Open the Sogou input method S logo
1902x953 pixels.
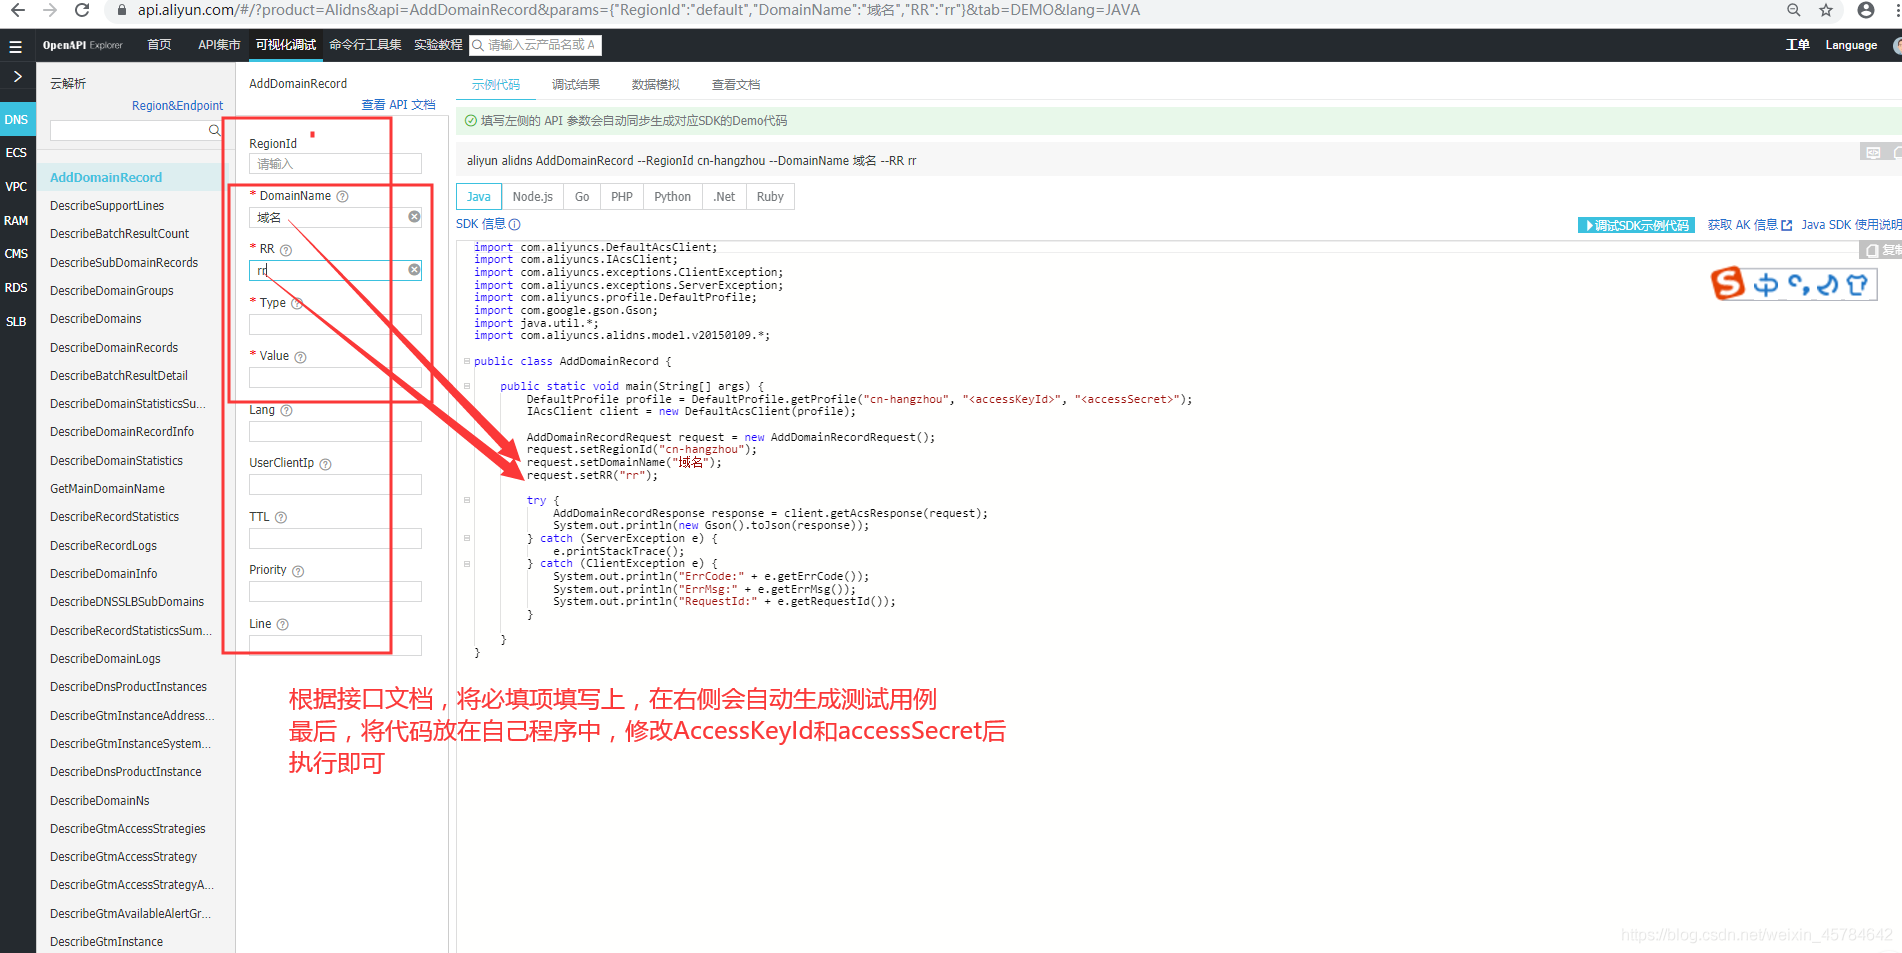click(1727, 284)
